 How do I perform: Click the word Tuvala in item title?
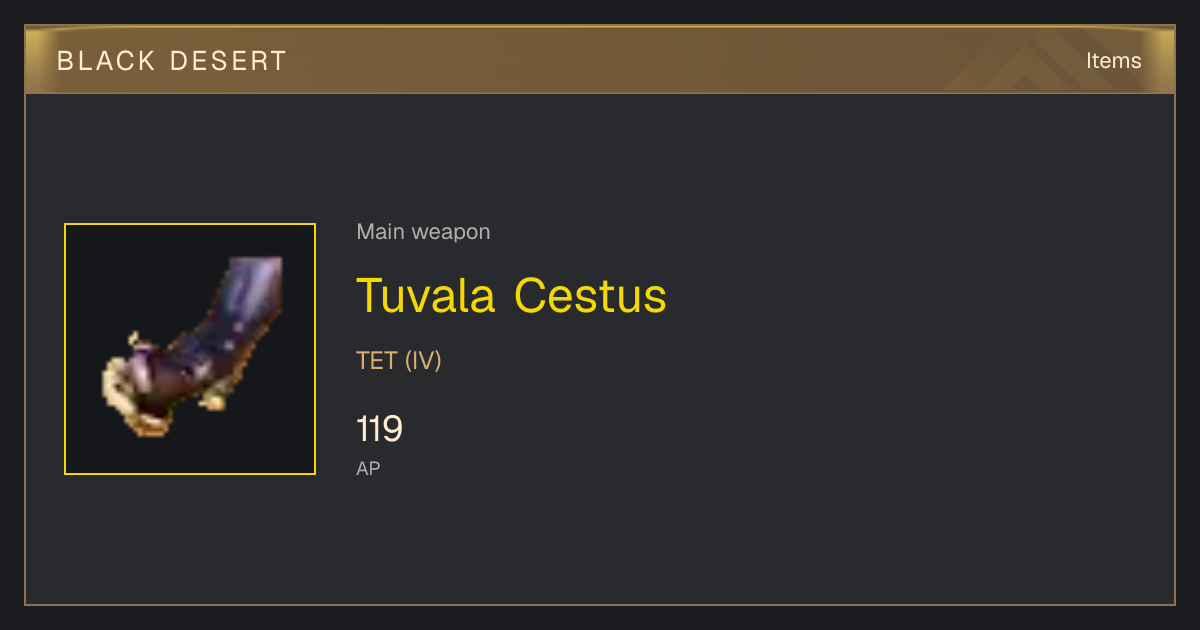click(x=427, y=295)
